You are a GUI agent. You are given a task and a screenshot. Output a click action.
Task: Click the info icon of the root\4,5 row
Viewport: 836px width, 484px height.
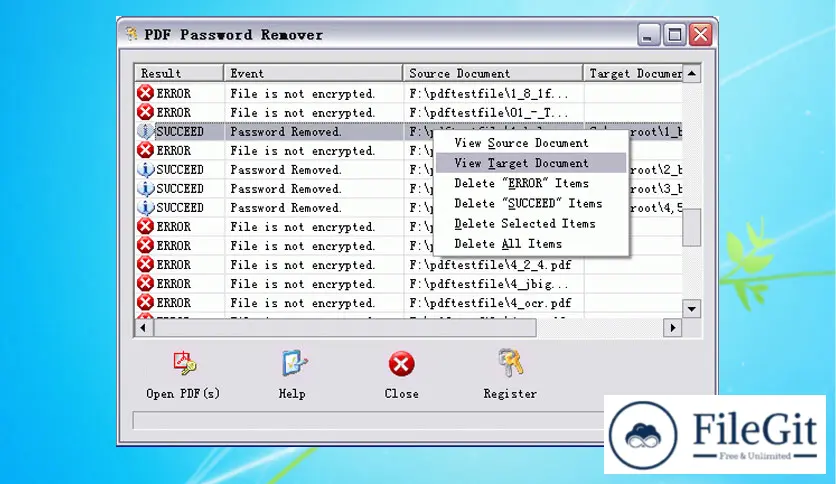click(x=145, y=208)
